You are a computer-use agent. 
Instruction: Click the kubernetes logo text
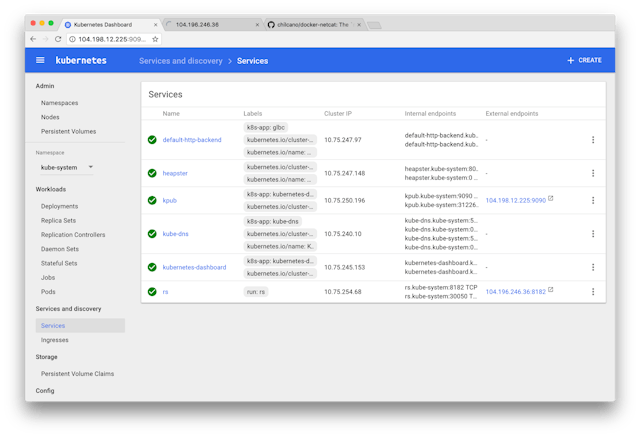coord(81,60)
